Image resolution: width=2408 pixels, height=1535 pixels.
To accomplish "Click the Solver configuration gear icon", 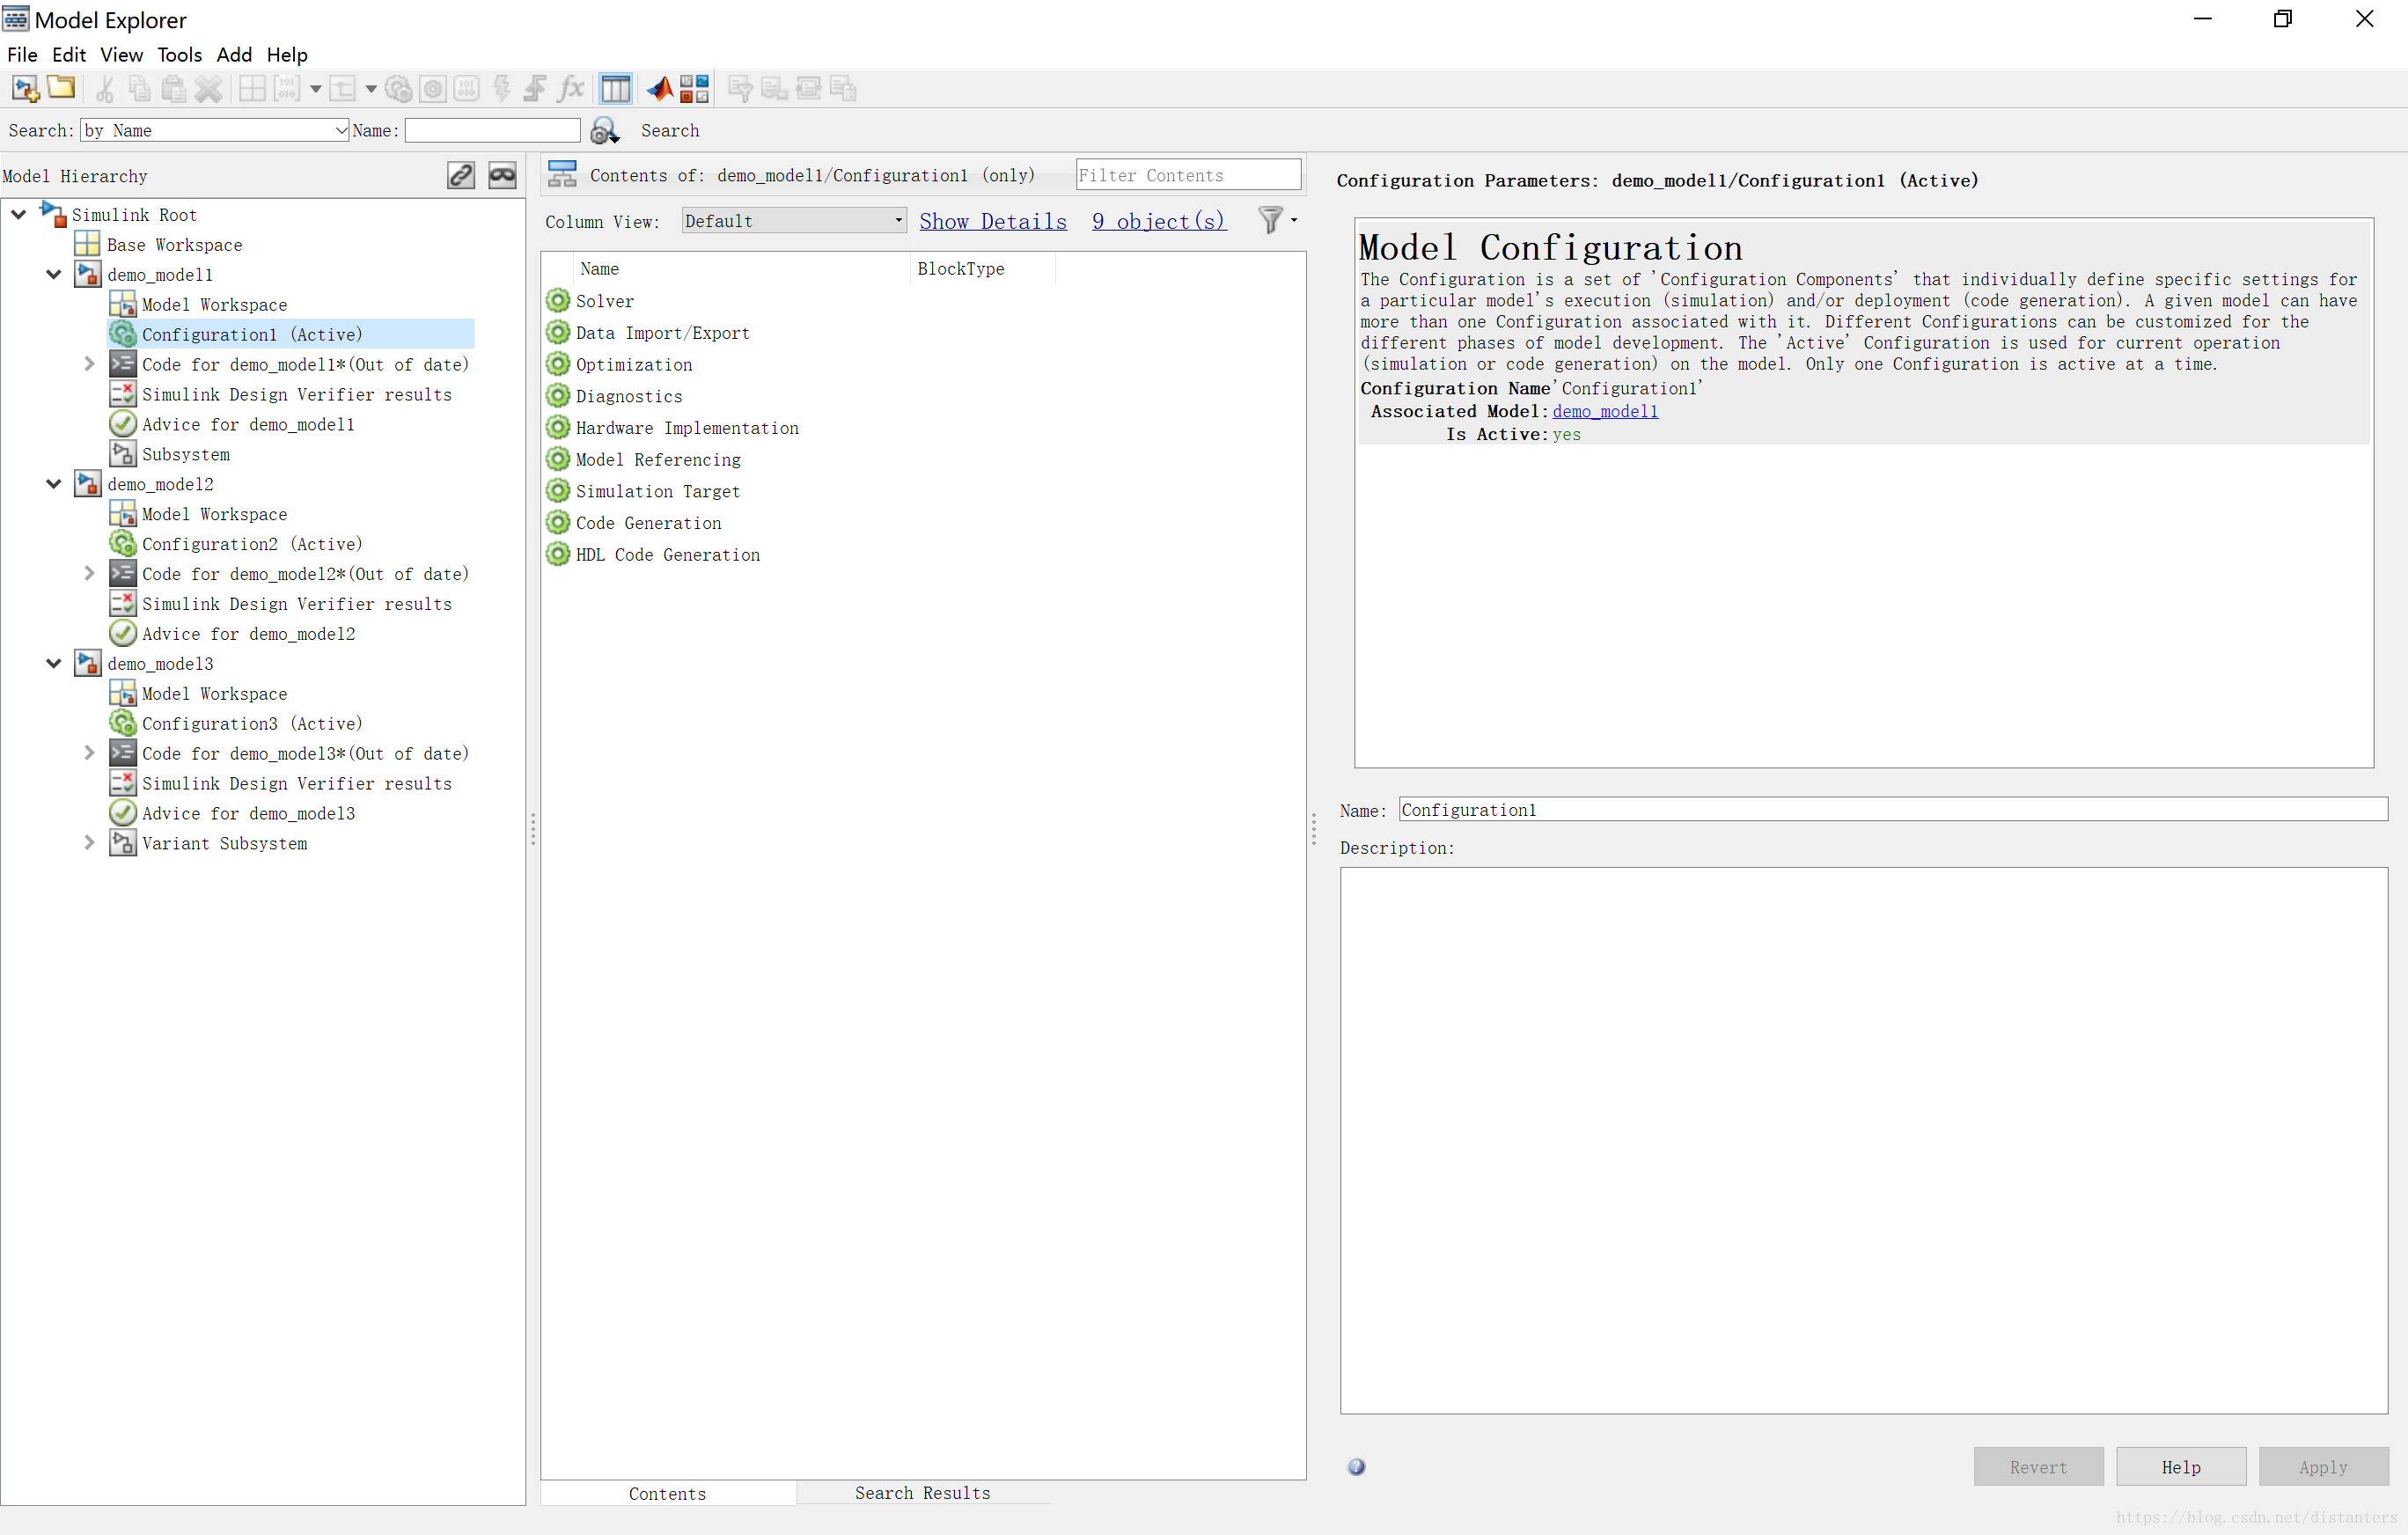I will click(558, 301).
